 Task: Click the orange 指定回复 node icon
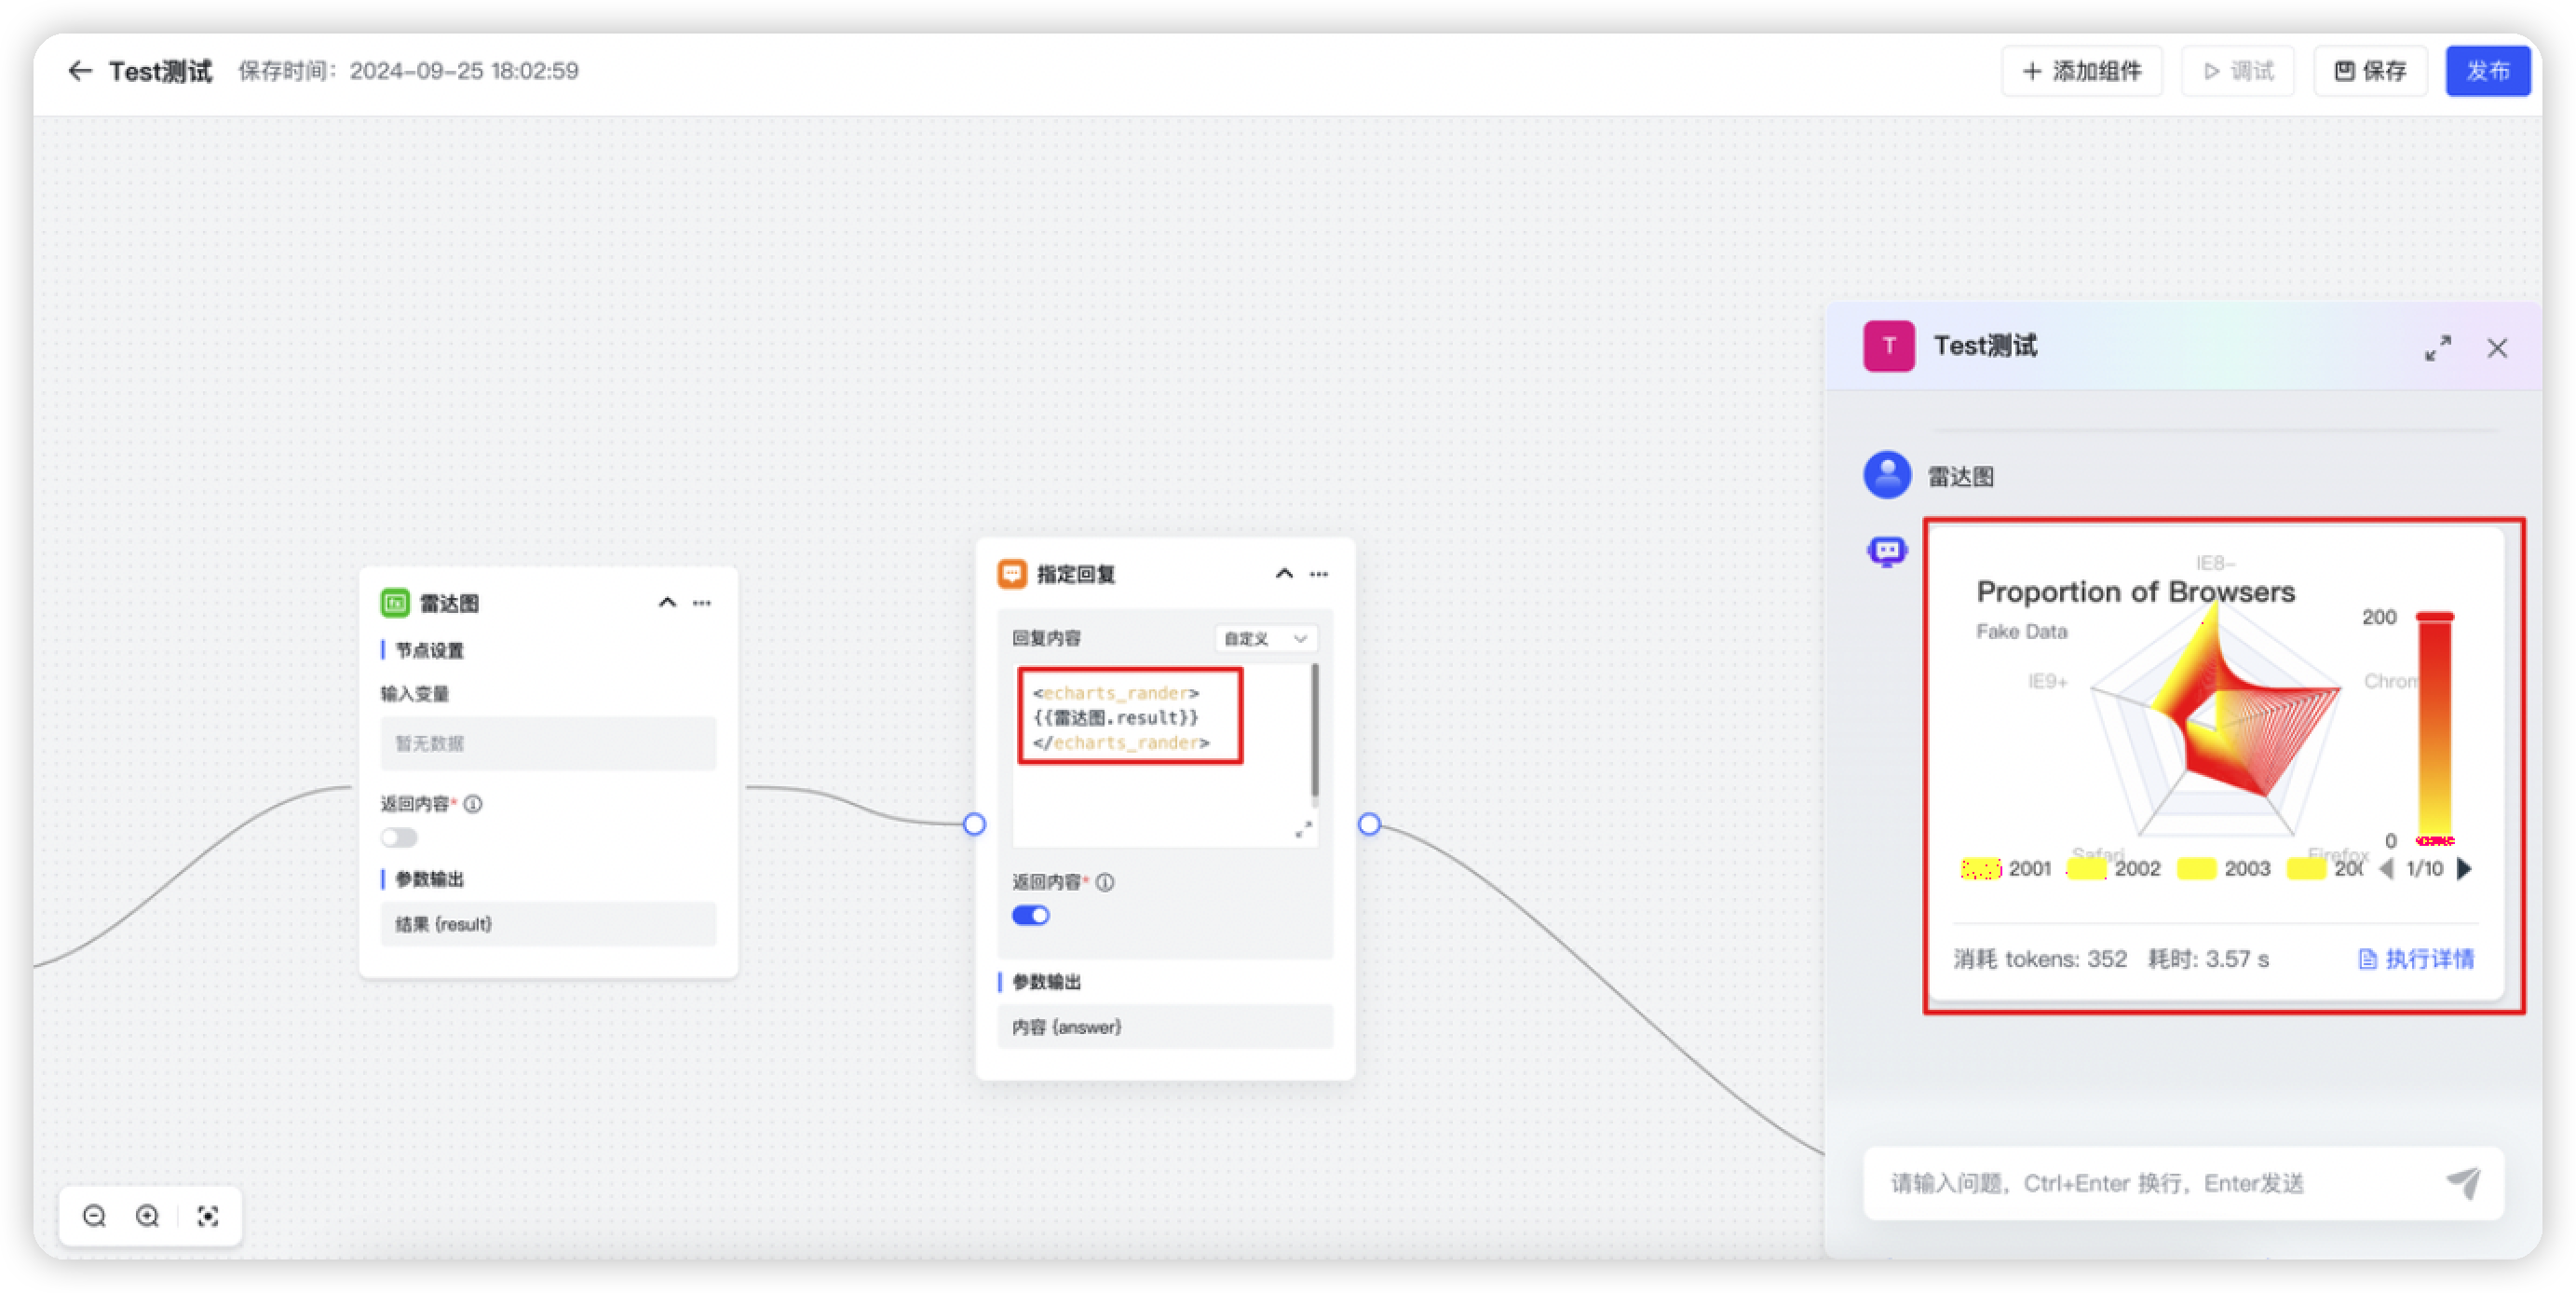coord(1012,574)
